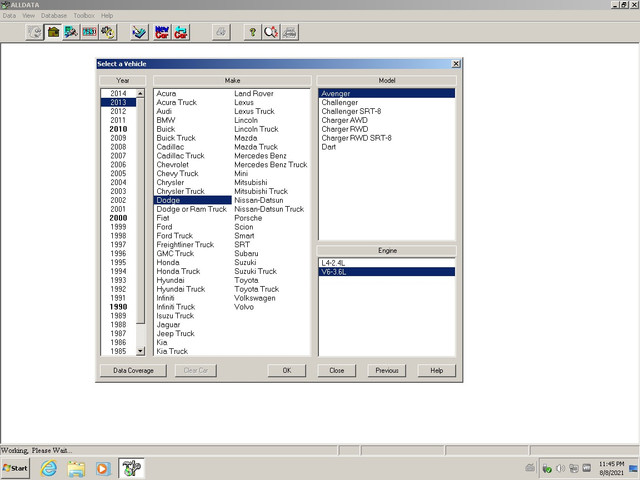This screenshot has width=640, height=480.
Task: Click the gears and clock toolbar icon
Action: click(108, 32)
